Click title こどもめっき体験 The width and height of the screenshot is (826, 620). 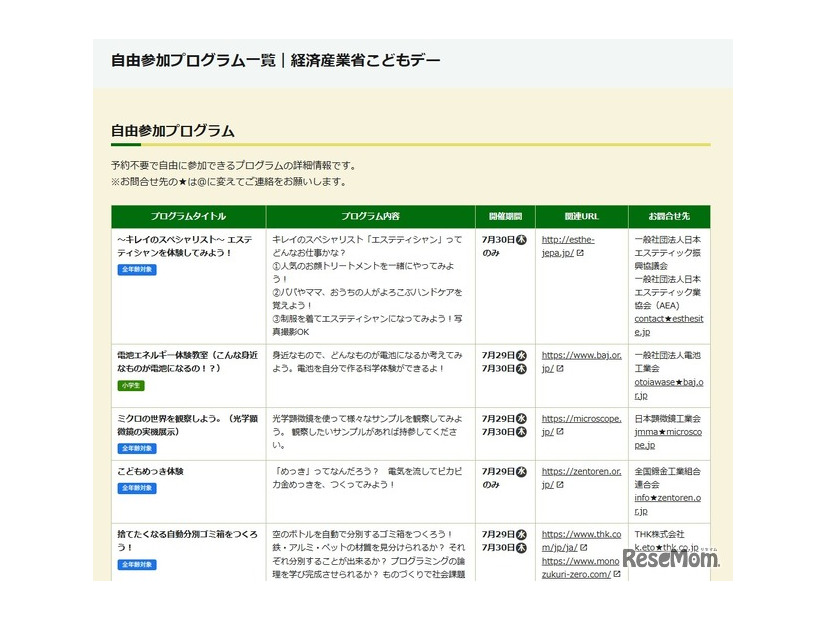150,471
